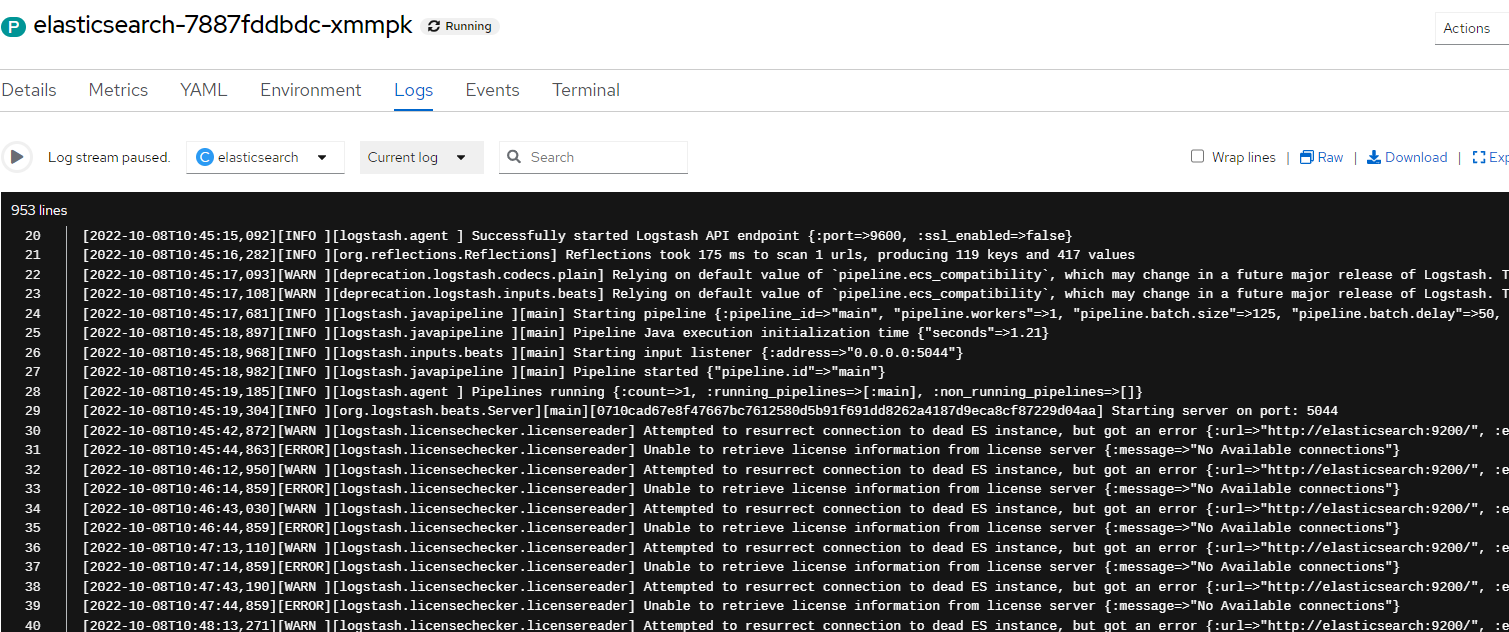Image resolution: width=1509 pixels, height=632 pixels.
Task: Click the search magnifier icon
Action: pos(514,157)
